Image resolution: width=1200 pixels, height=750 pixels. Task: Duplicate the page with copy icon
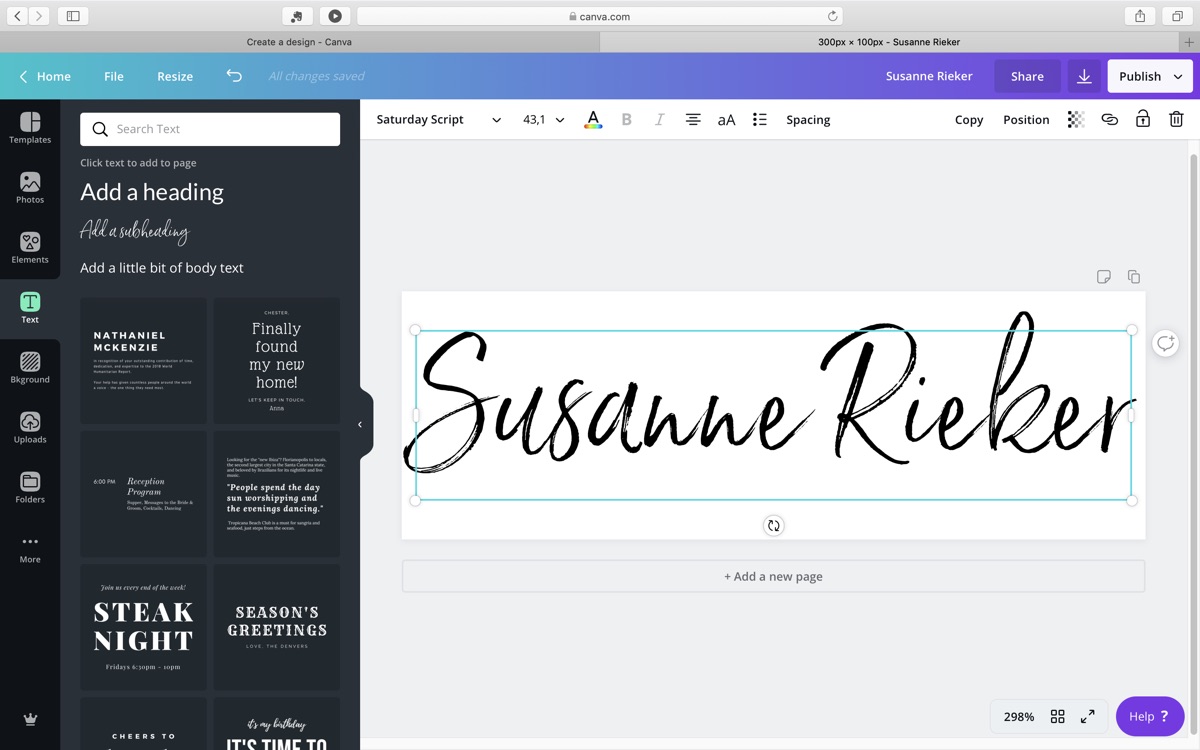(1133, 277)
